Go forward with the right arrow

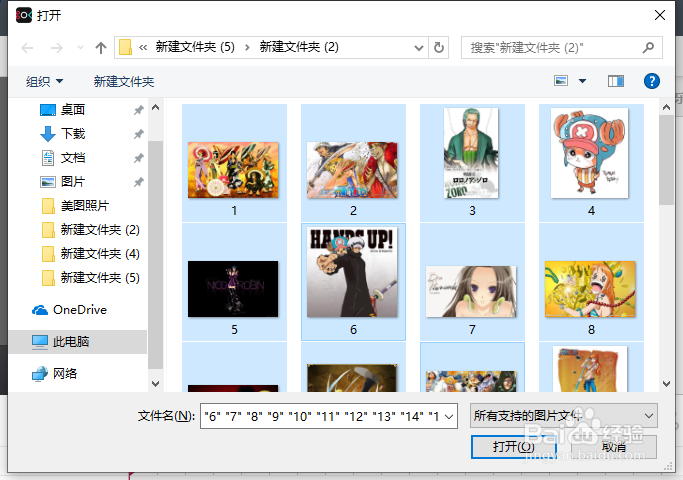tap(57, 47)
